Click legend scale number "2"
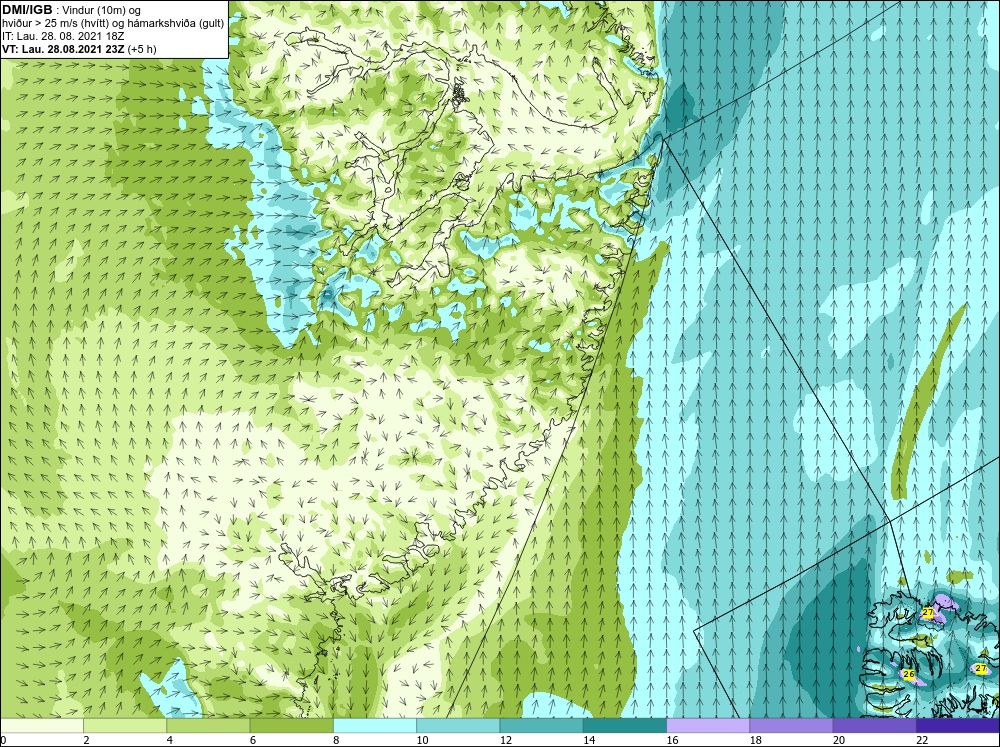Viewport: 1000px width, 747px height. pos(86,739)
